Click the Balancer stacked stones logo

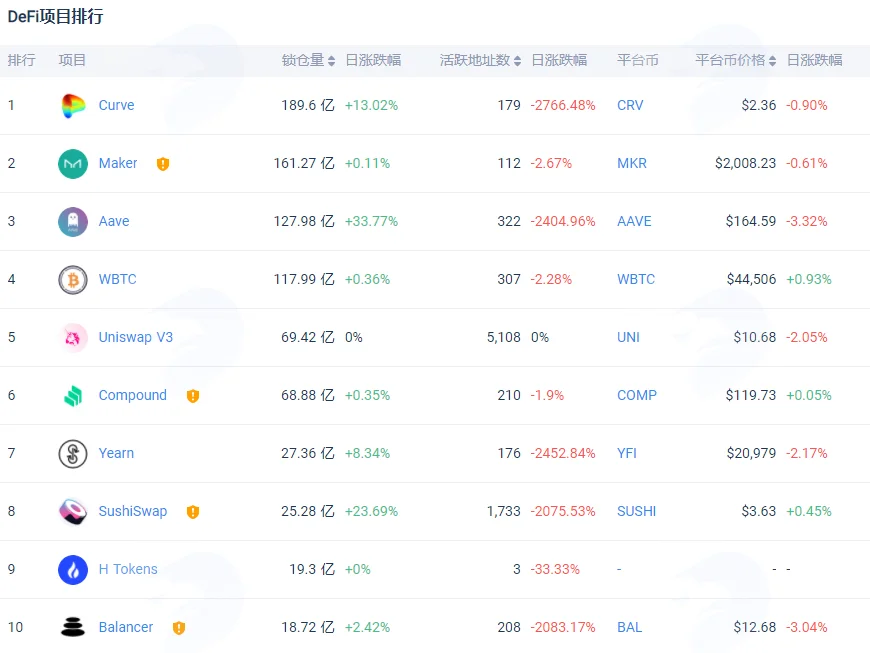pos(73,627)
